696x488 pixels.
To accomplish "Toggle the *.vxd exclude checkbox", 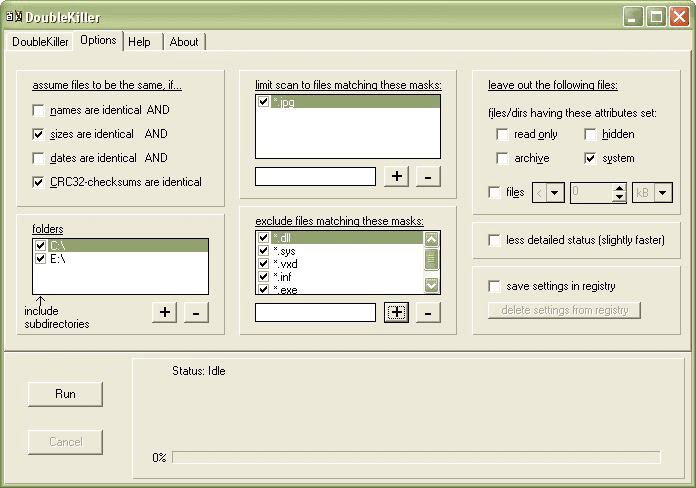I will point(264,263).
